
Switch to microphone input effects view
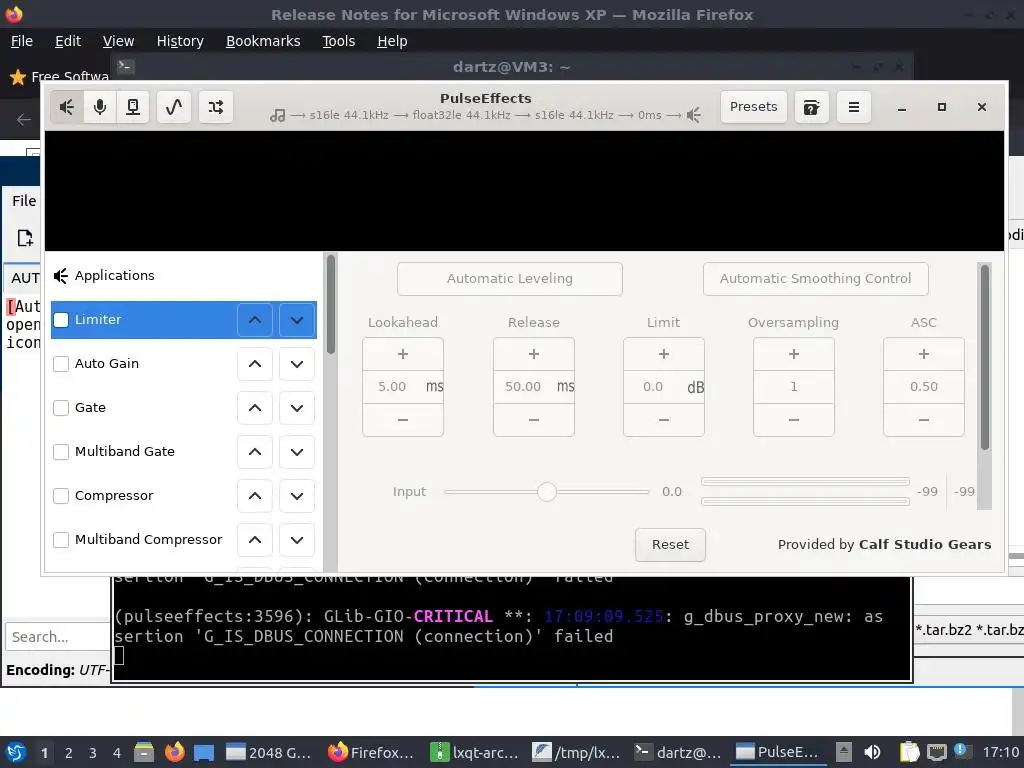pyautogui.click(x=100, y=107)
